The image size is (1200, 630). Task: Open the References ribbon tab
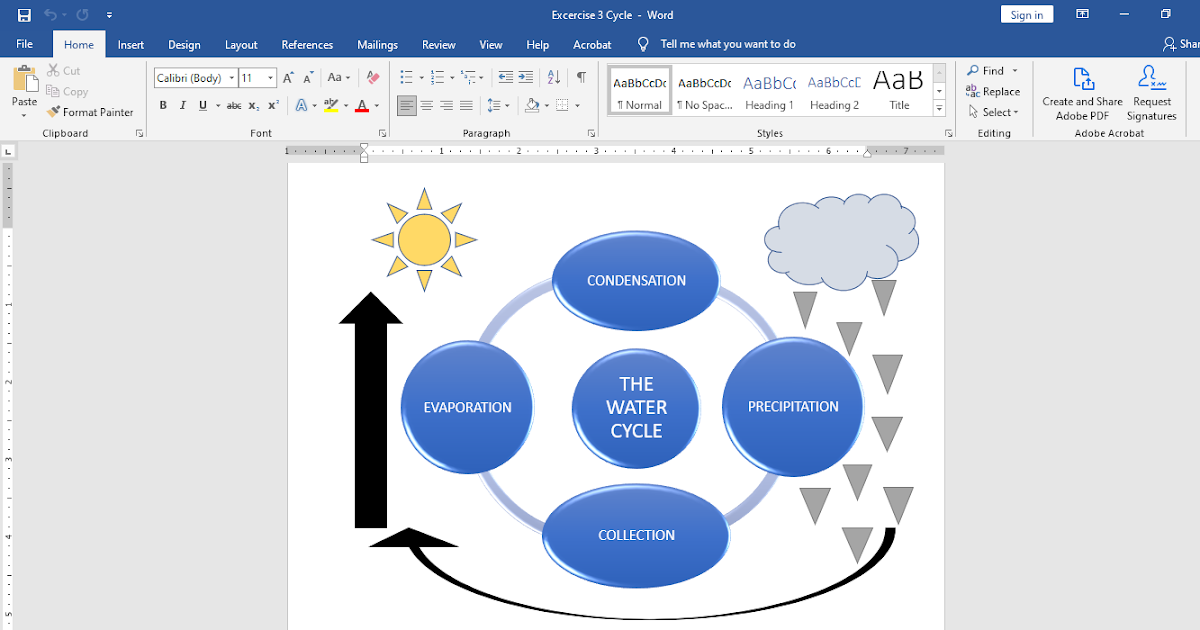point(307,44)
